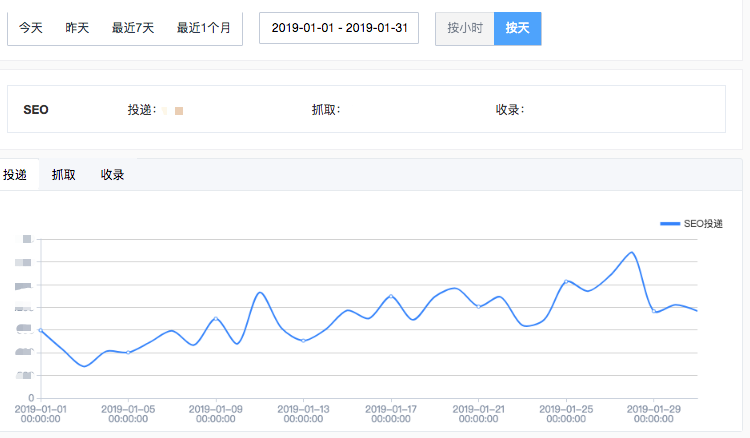Choose the 昨天 date filter
750x438 pixels.
pos(77,28)
